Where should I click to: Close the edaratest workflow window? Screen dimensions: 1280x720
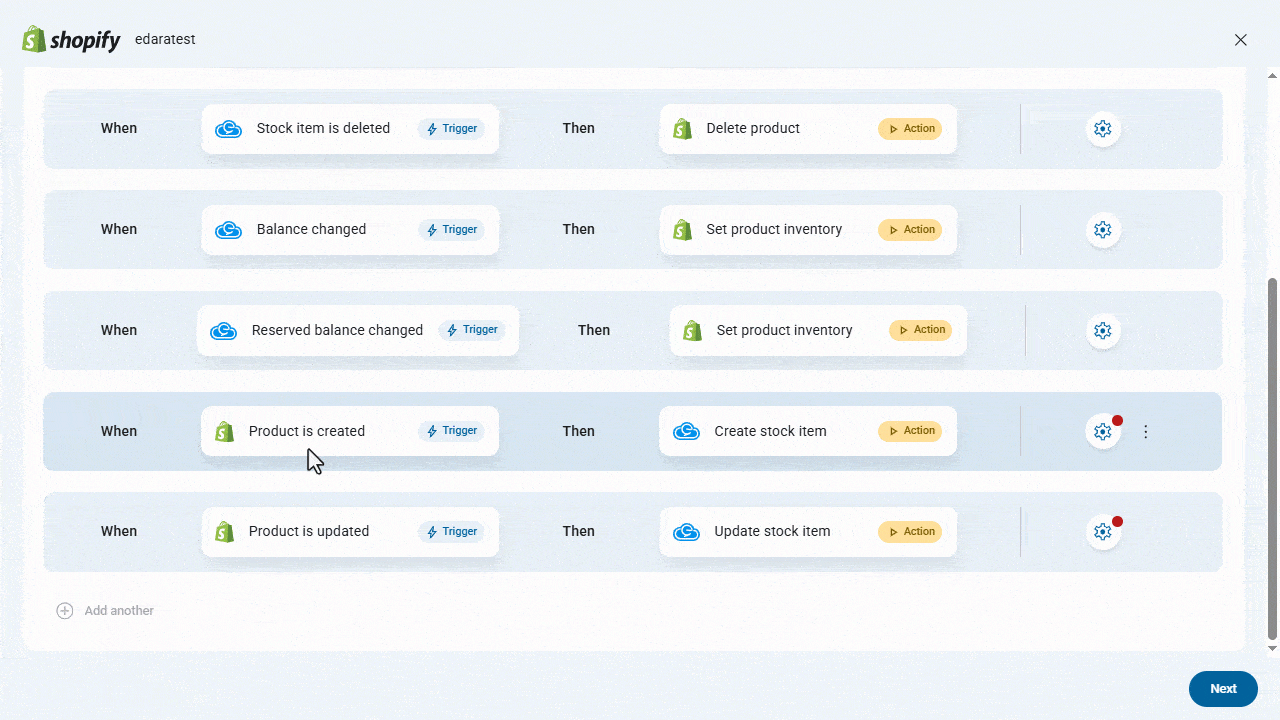(x=1240, y=39)
